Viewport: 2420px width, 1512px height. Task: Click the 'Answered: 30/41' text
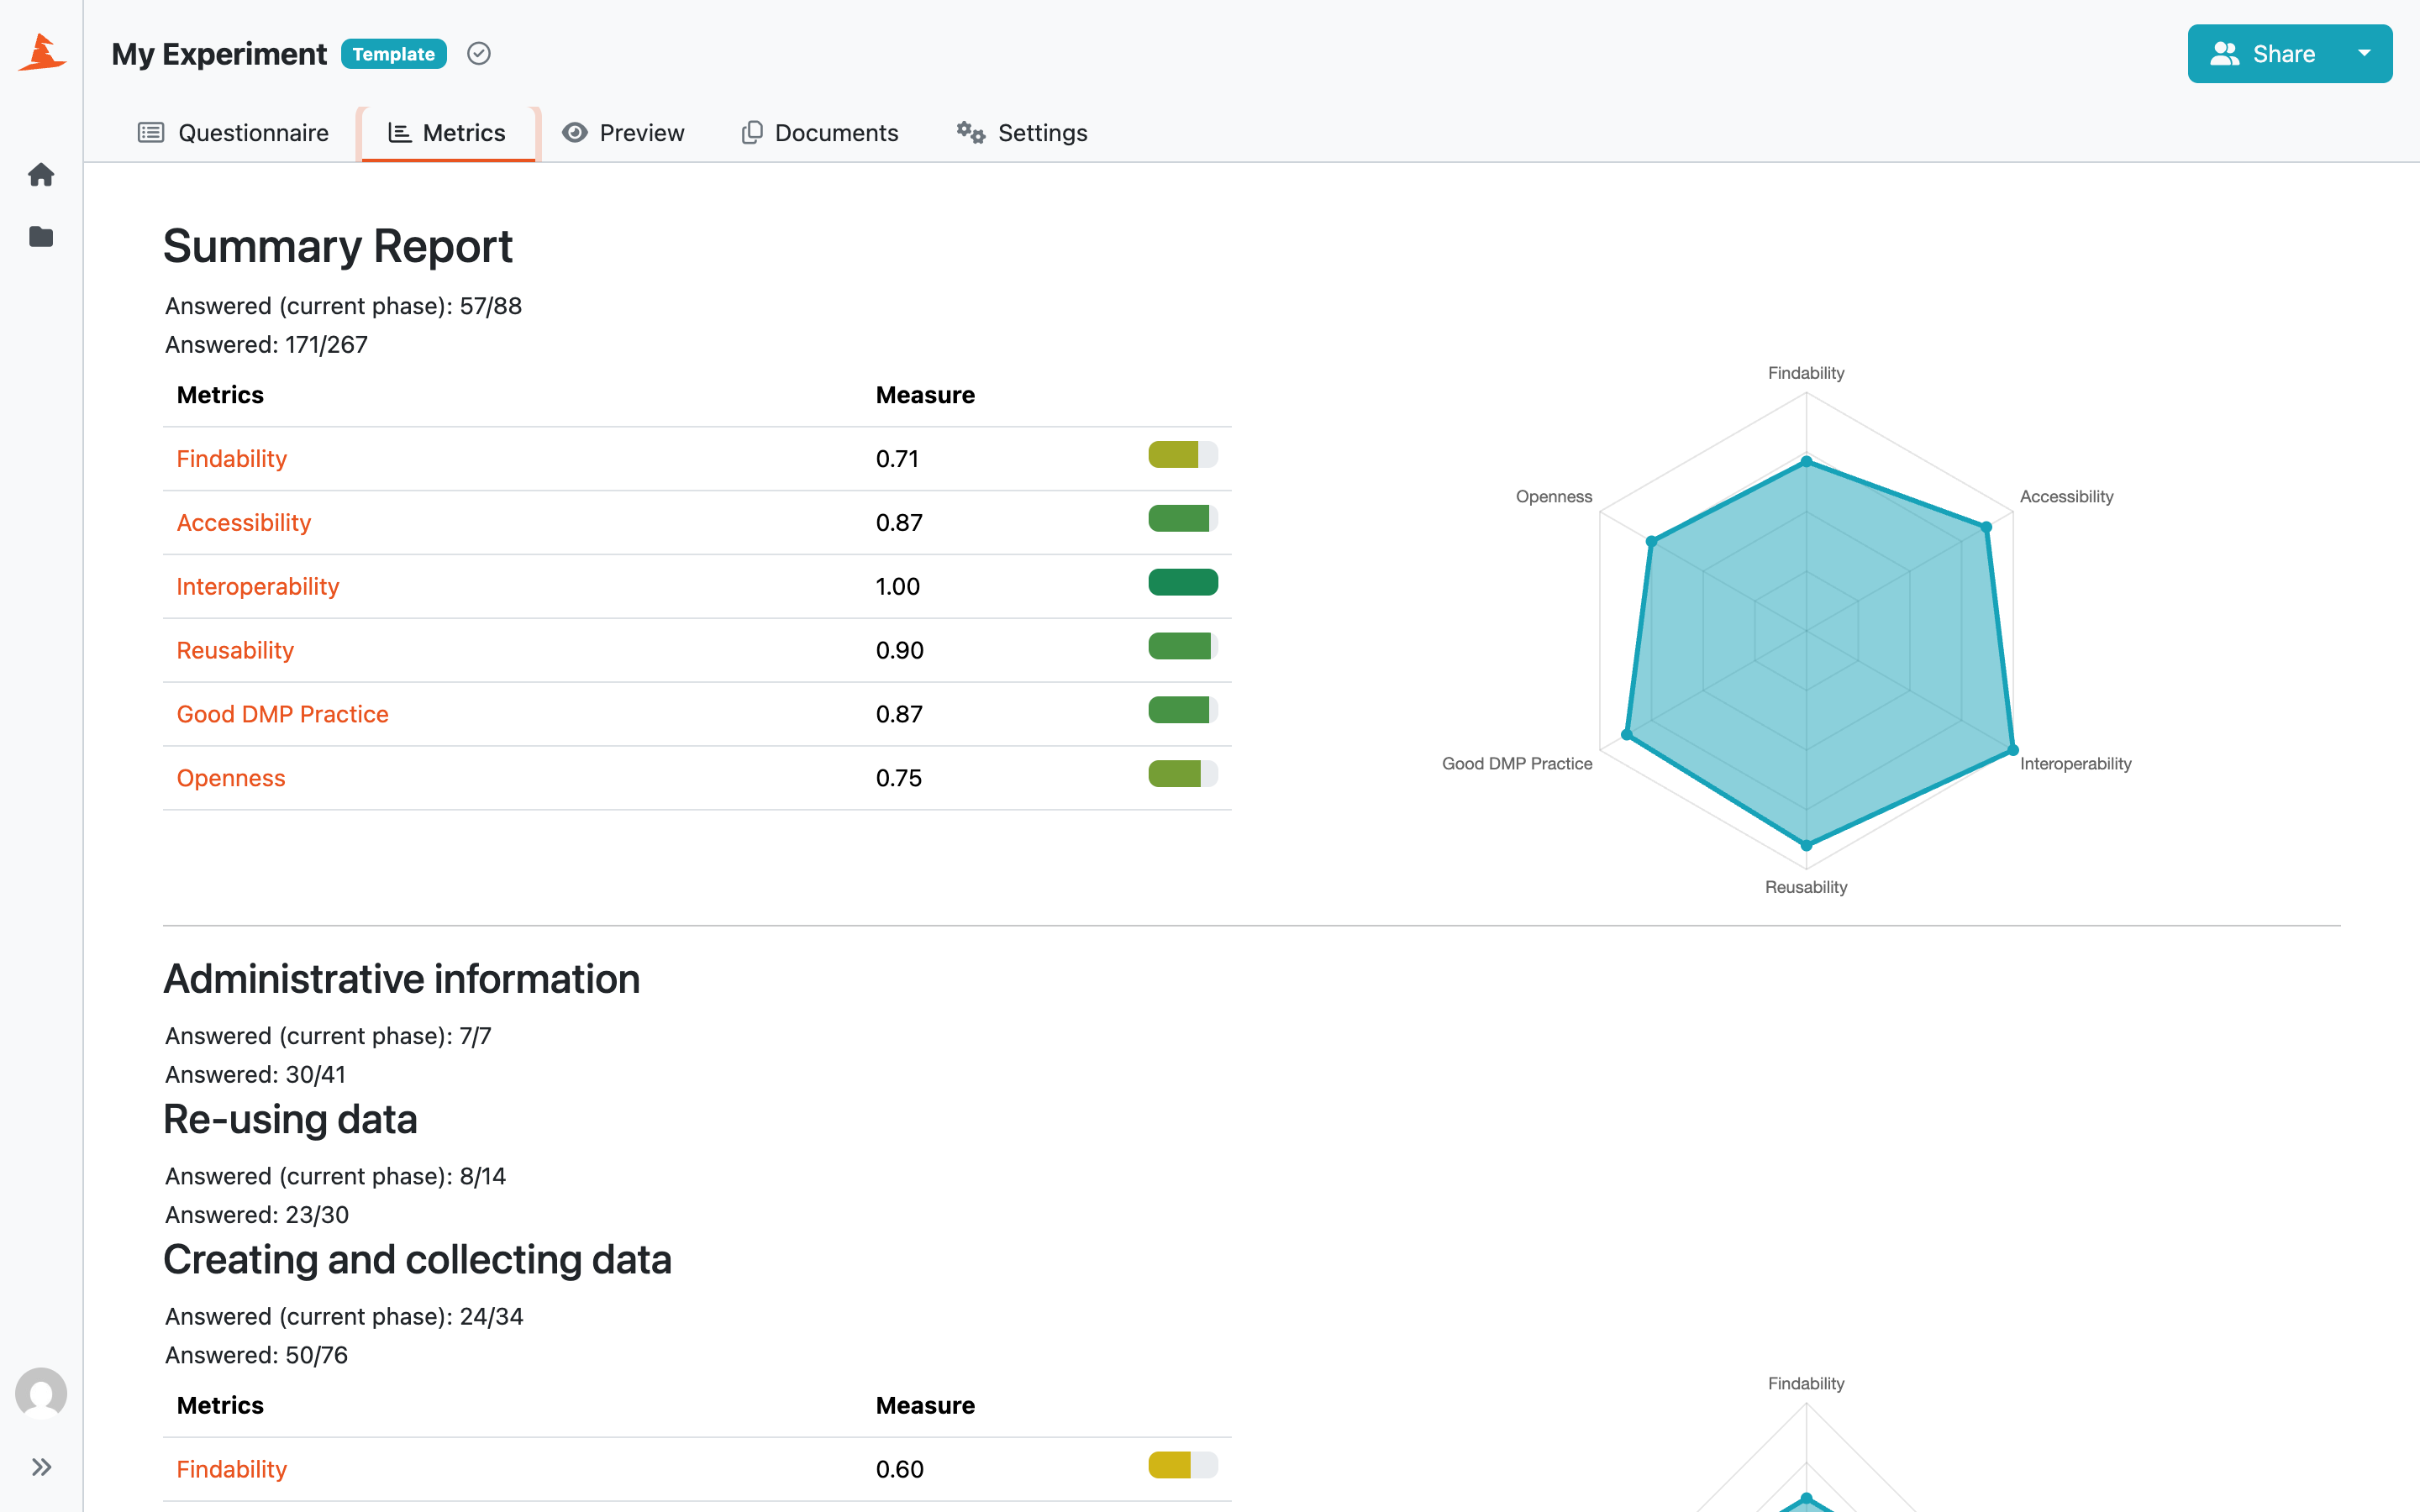pos(255,1075)
